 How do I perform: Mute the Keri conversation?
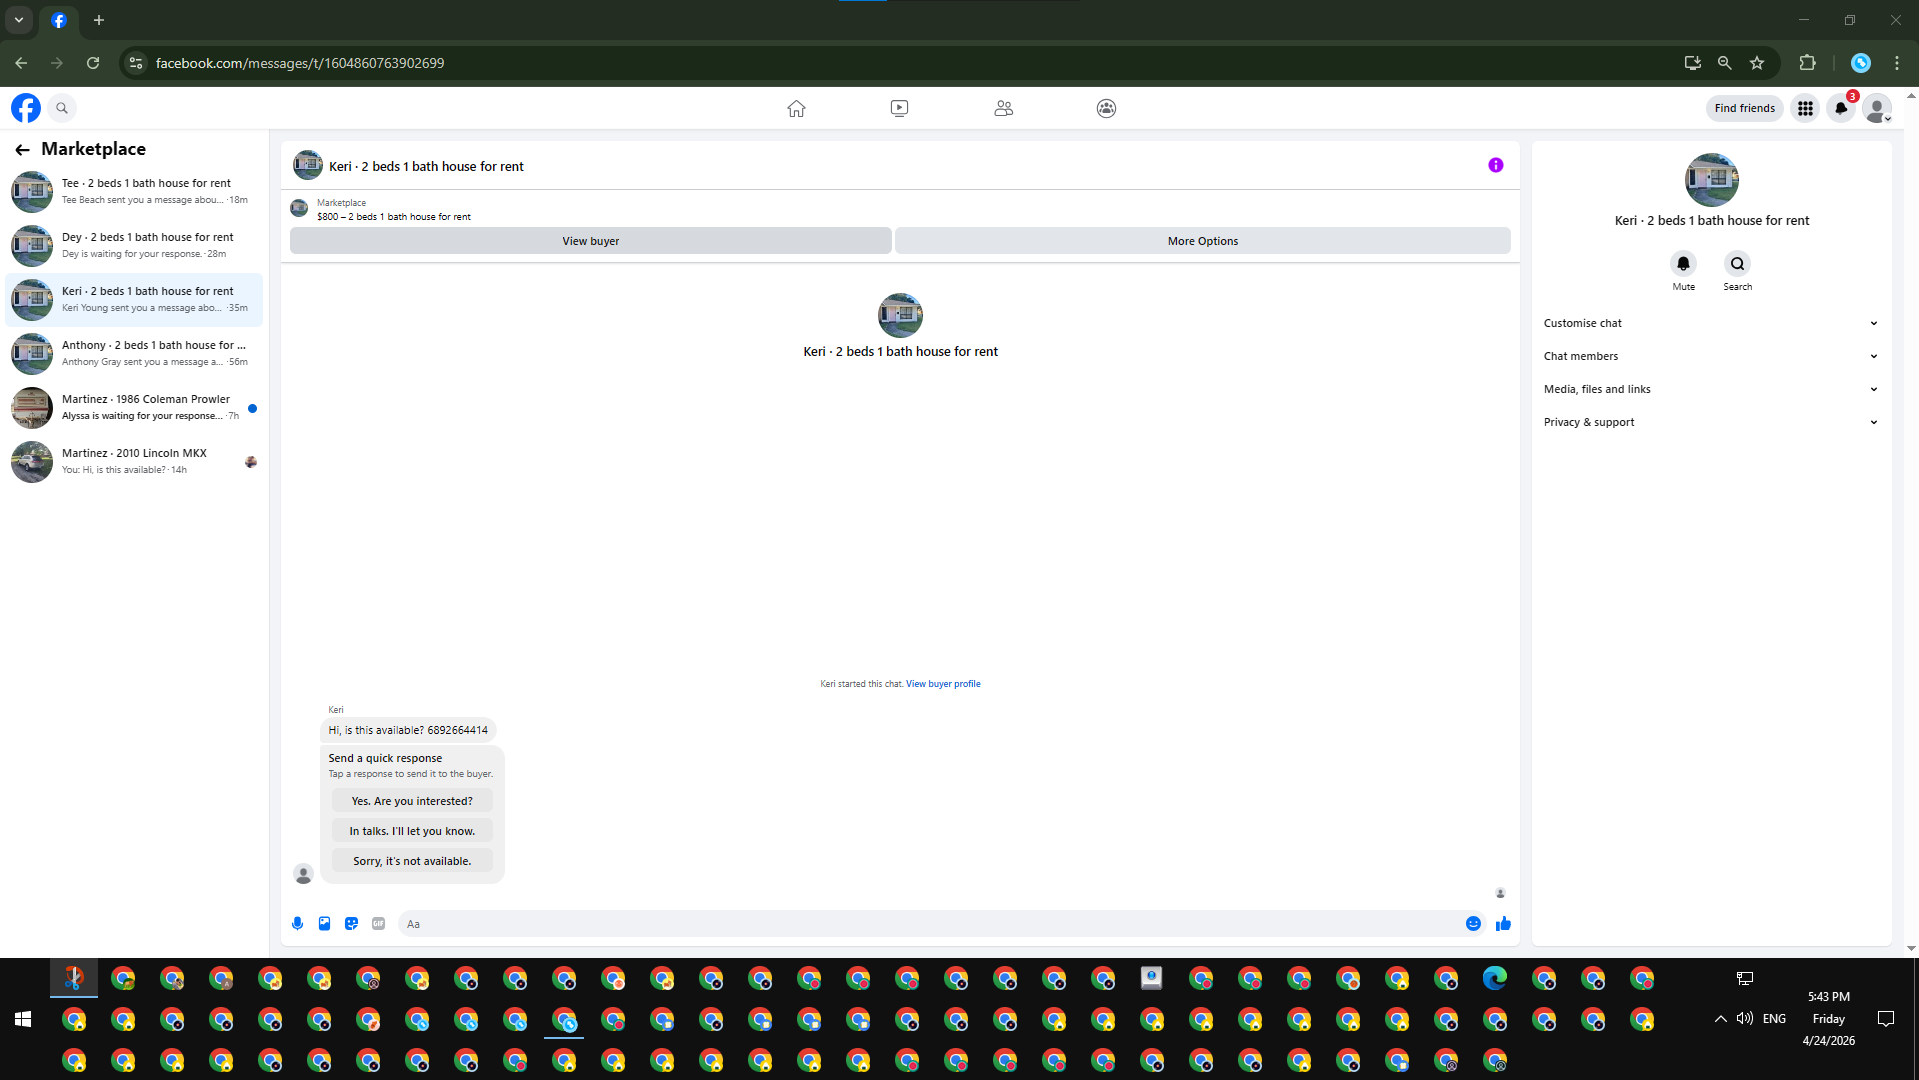click(1683, 264)
